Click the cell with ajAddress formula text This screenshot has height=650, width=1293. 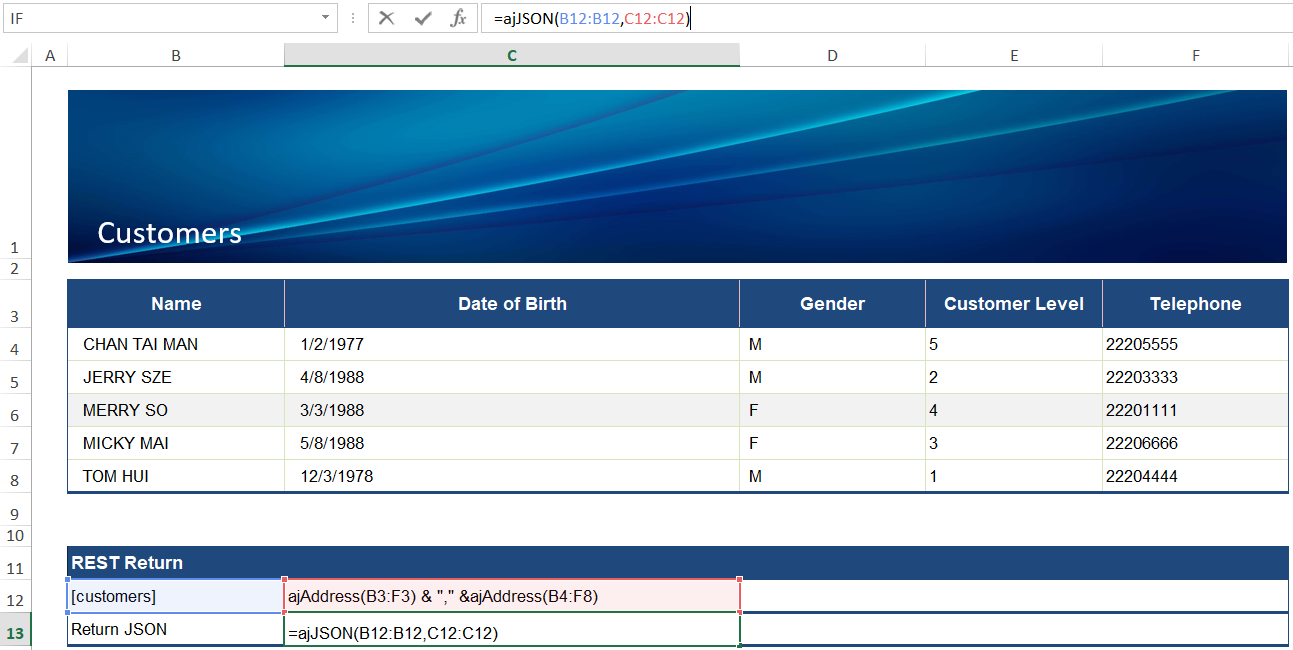[x=512, y=597]
